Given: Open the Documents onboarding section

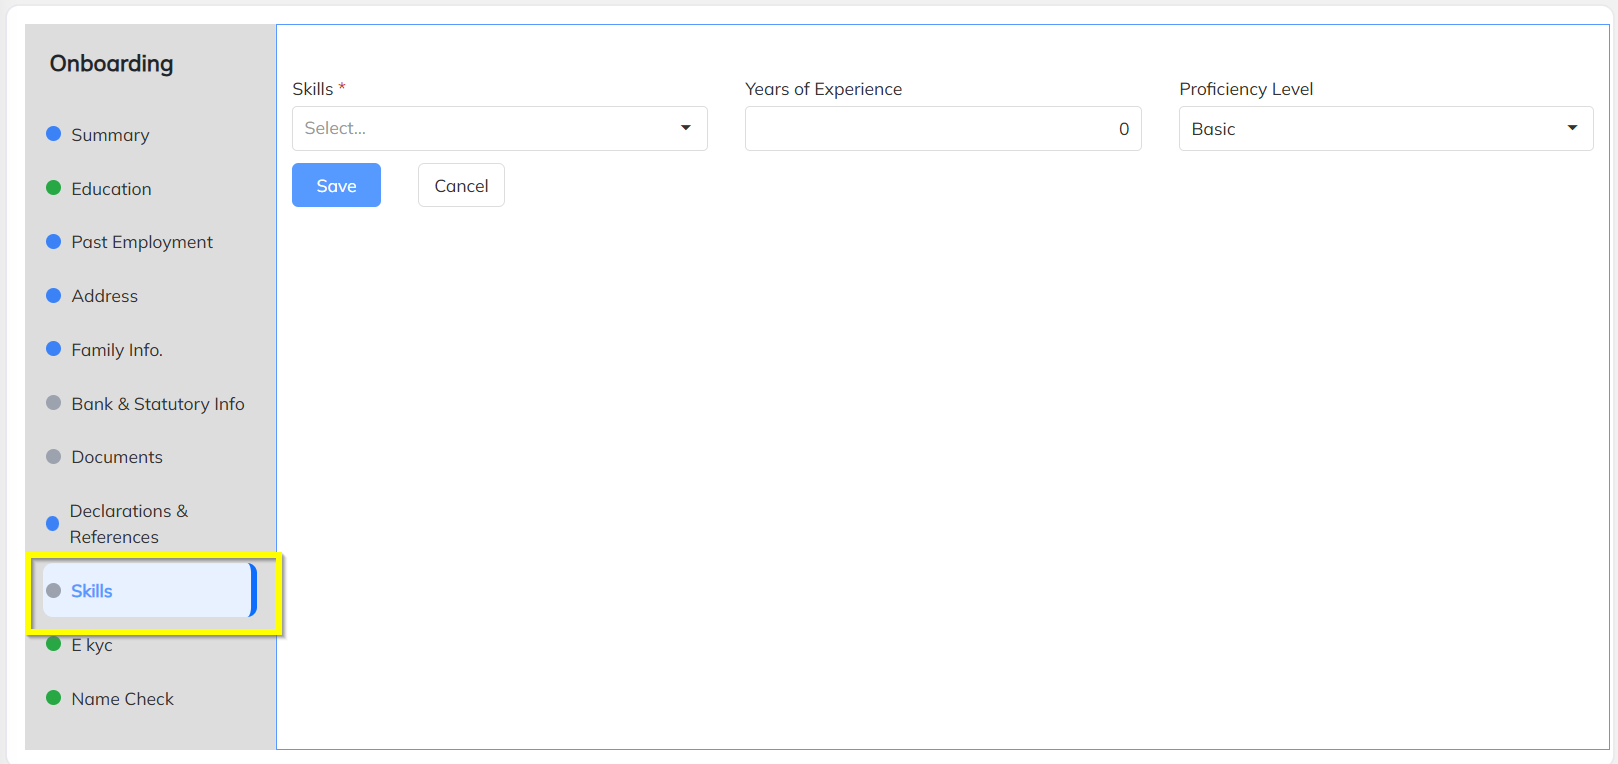Looking at the screenshot, I should 117,457.
